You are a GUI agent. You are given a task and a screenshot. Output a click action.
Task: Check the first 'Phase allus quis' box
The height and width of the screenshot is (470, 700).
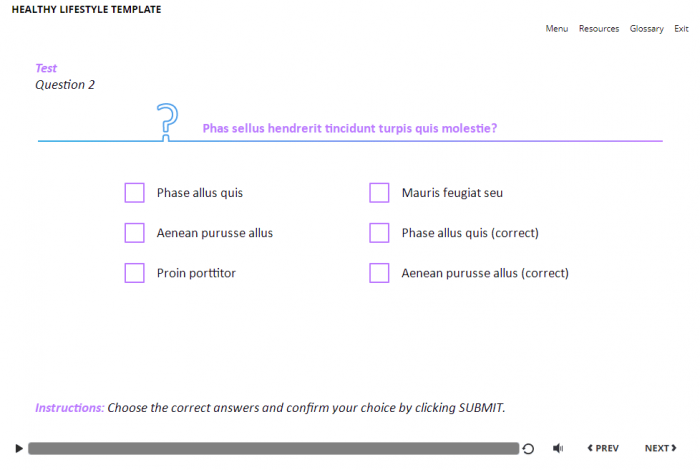135,193
